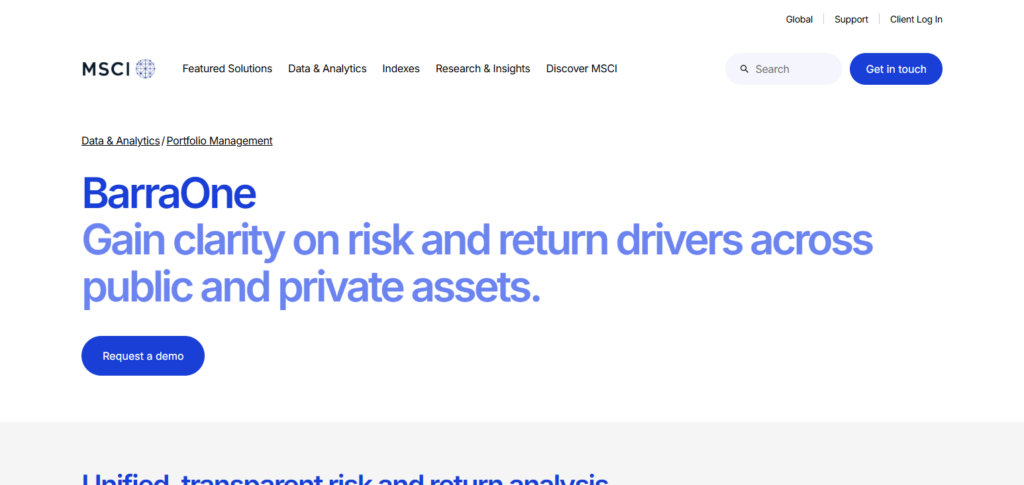Navigate to the Portfolio Management breadcrumb

coord(220,141)
